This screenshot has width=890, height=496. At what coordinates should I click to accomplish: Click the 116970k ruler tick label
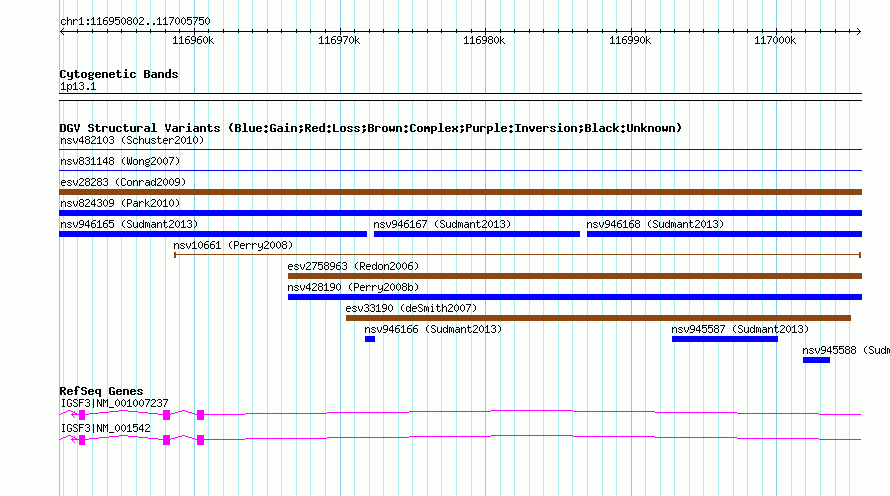pos(339,40)
